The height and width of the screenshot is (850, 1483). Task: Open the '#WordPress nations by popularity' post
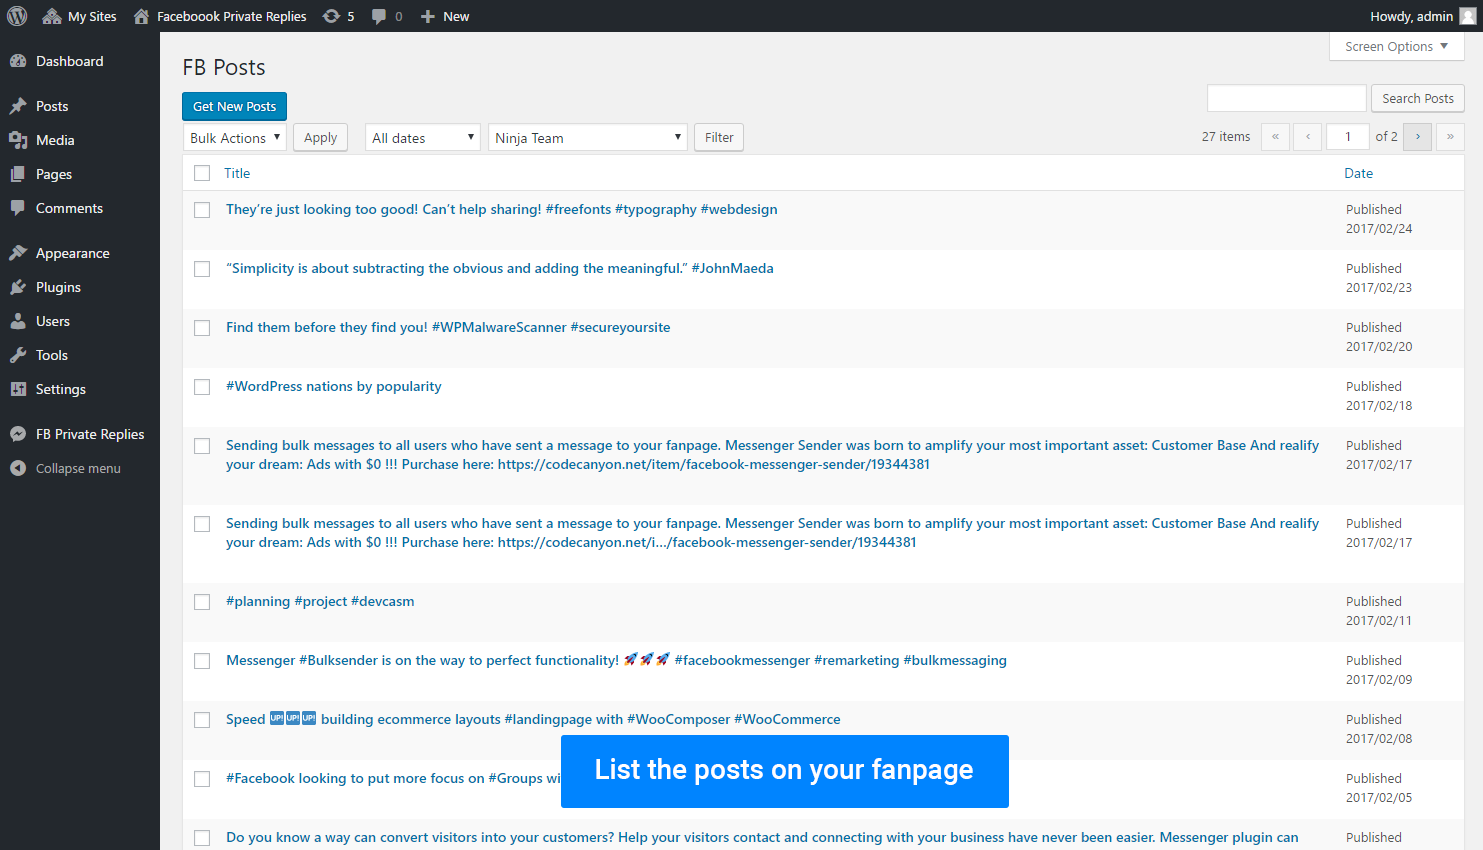coord(334,386)
